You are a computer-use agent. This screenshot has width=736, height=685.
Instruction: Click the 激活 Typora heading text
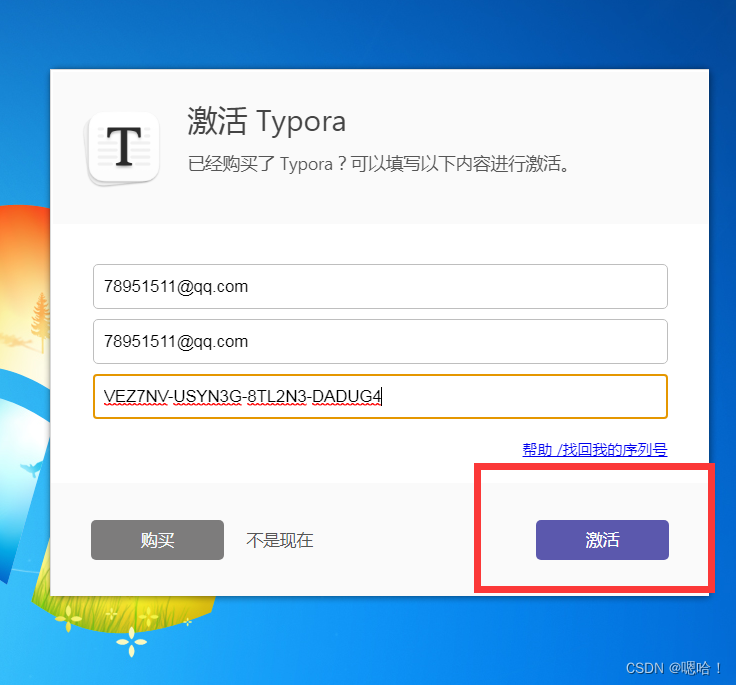pos(267,121)
